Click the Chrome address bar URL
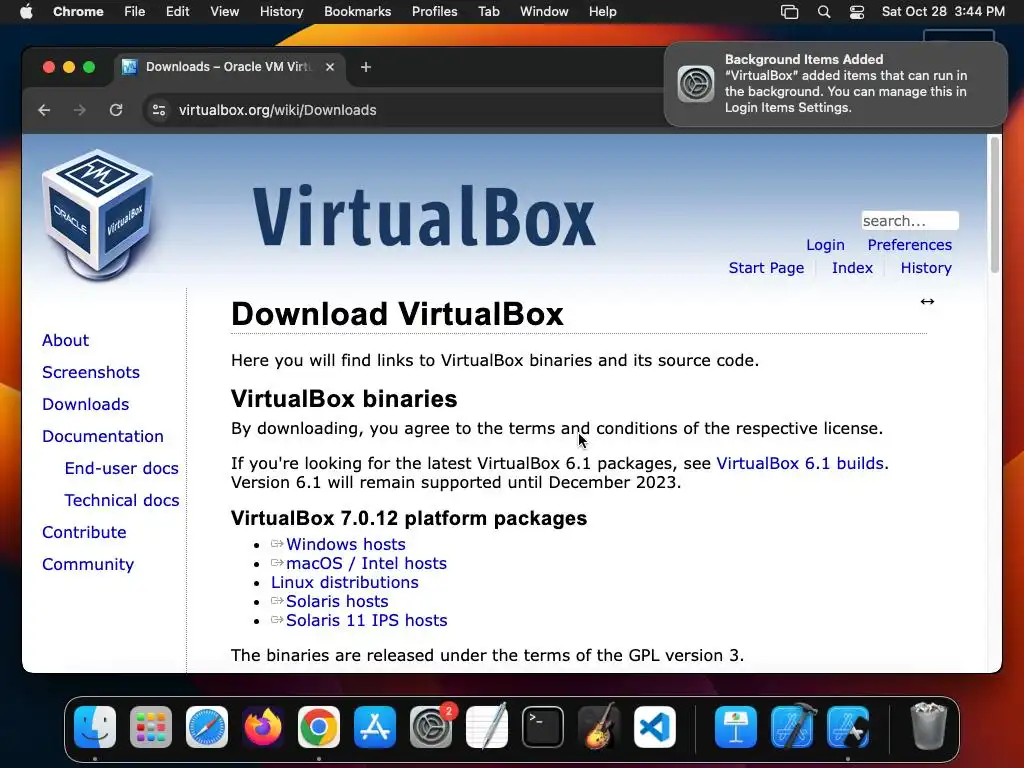This screenshot has height=768, width=1024. click(x=278, y=110)
